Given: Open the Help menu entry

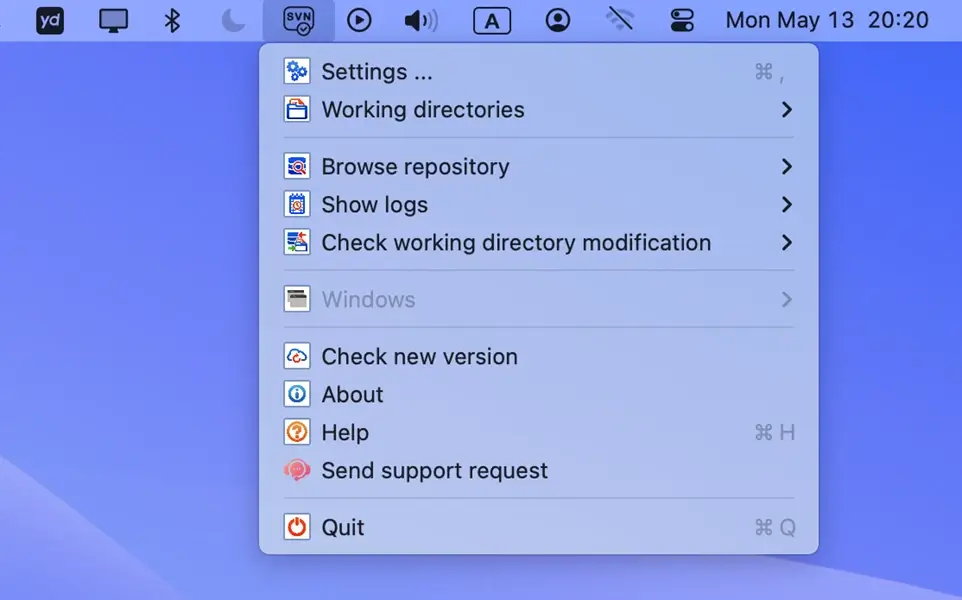Looking at the screenshot, I should pos(539,433).
